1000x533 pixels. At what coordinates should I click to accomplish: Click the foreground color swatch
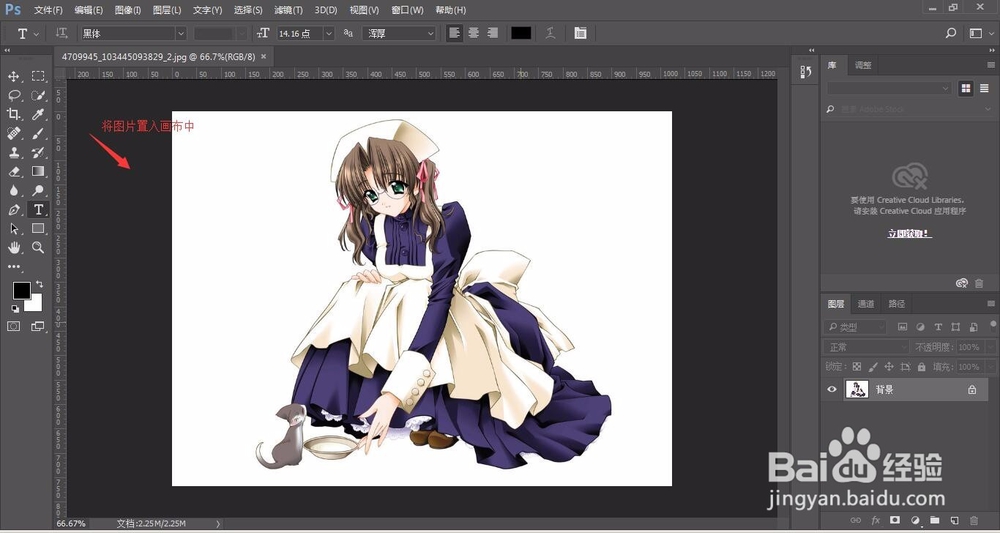[x=21, y=291]
